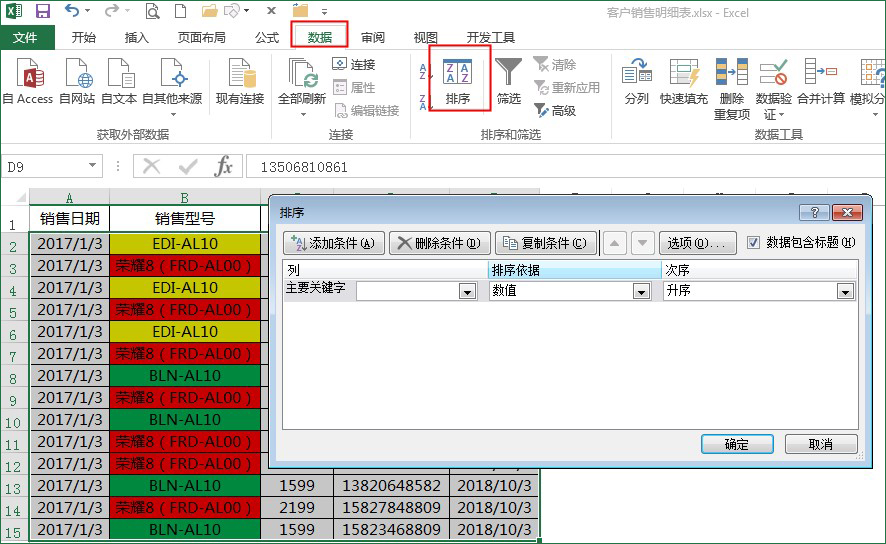The width and height of the screenshot is (886, 544).
Task: Click 快速填充 flash fill
Action: pos(684,81)
